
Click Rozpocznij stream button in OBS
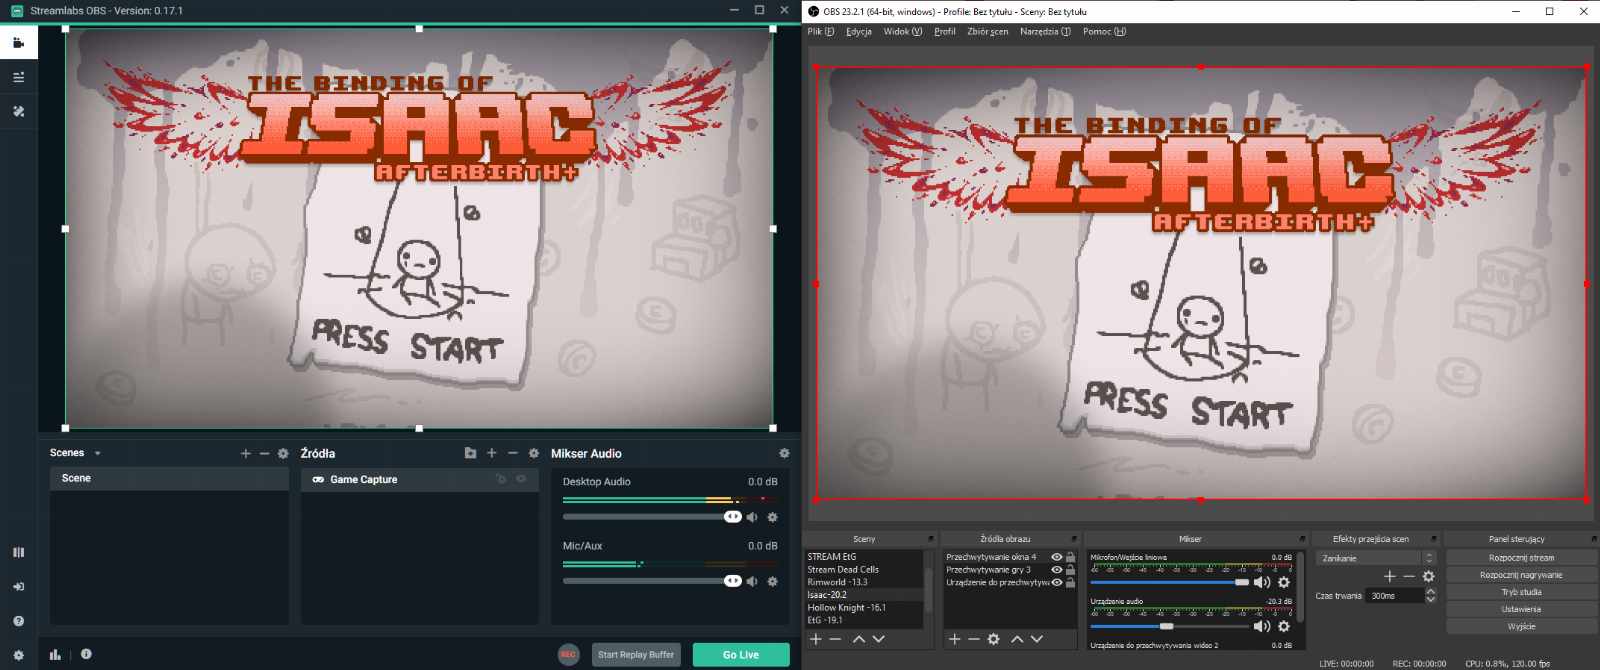point(1521,558)
